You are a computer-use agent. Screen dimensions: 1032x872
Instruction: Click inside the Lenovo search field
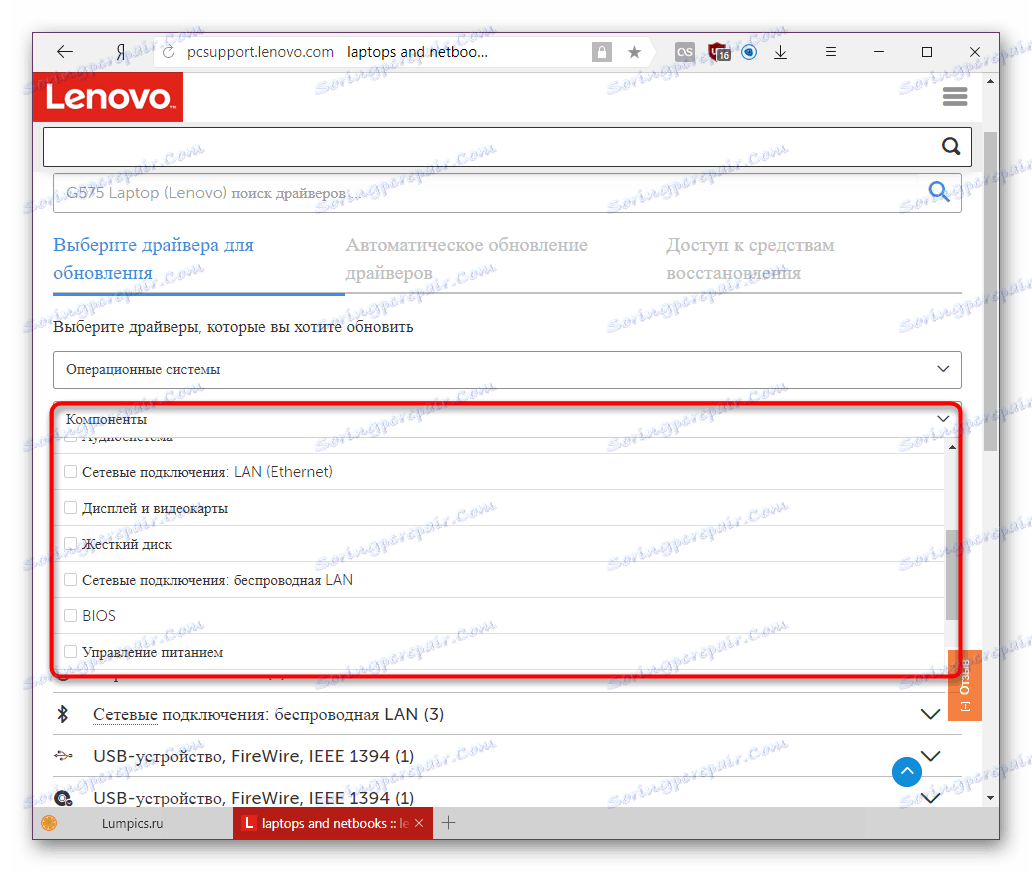tap(500, 146)
